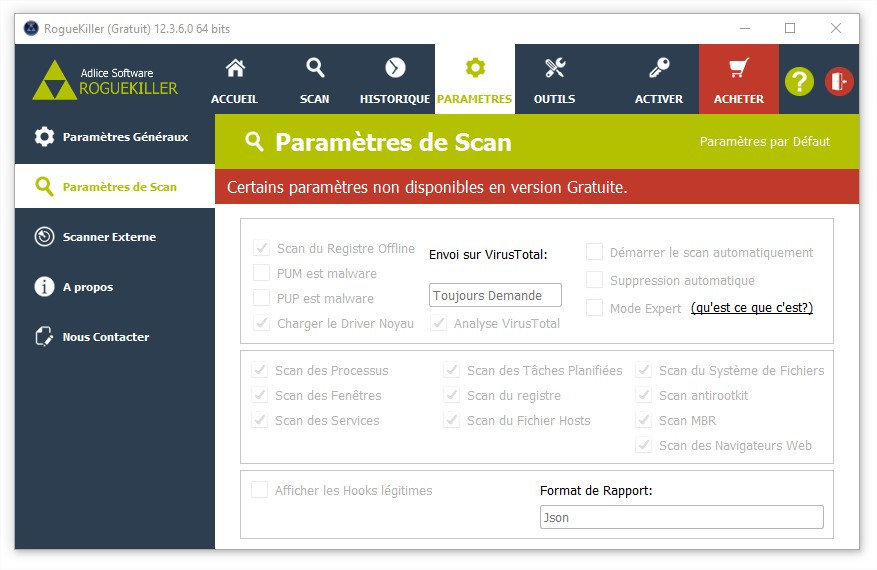Enable Afficher les Hooks légitimes

click(260, 490)
